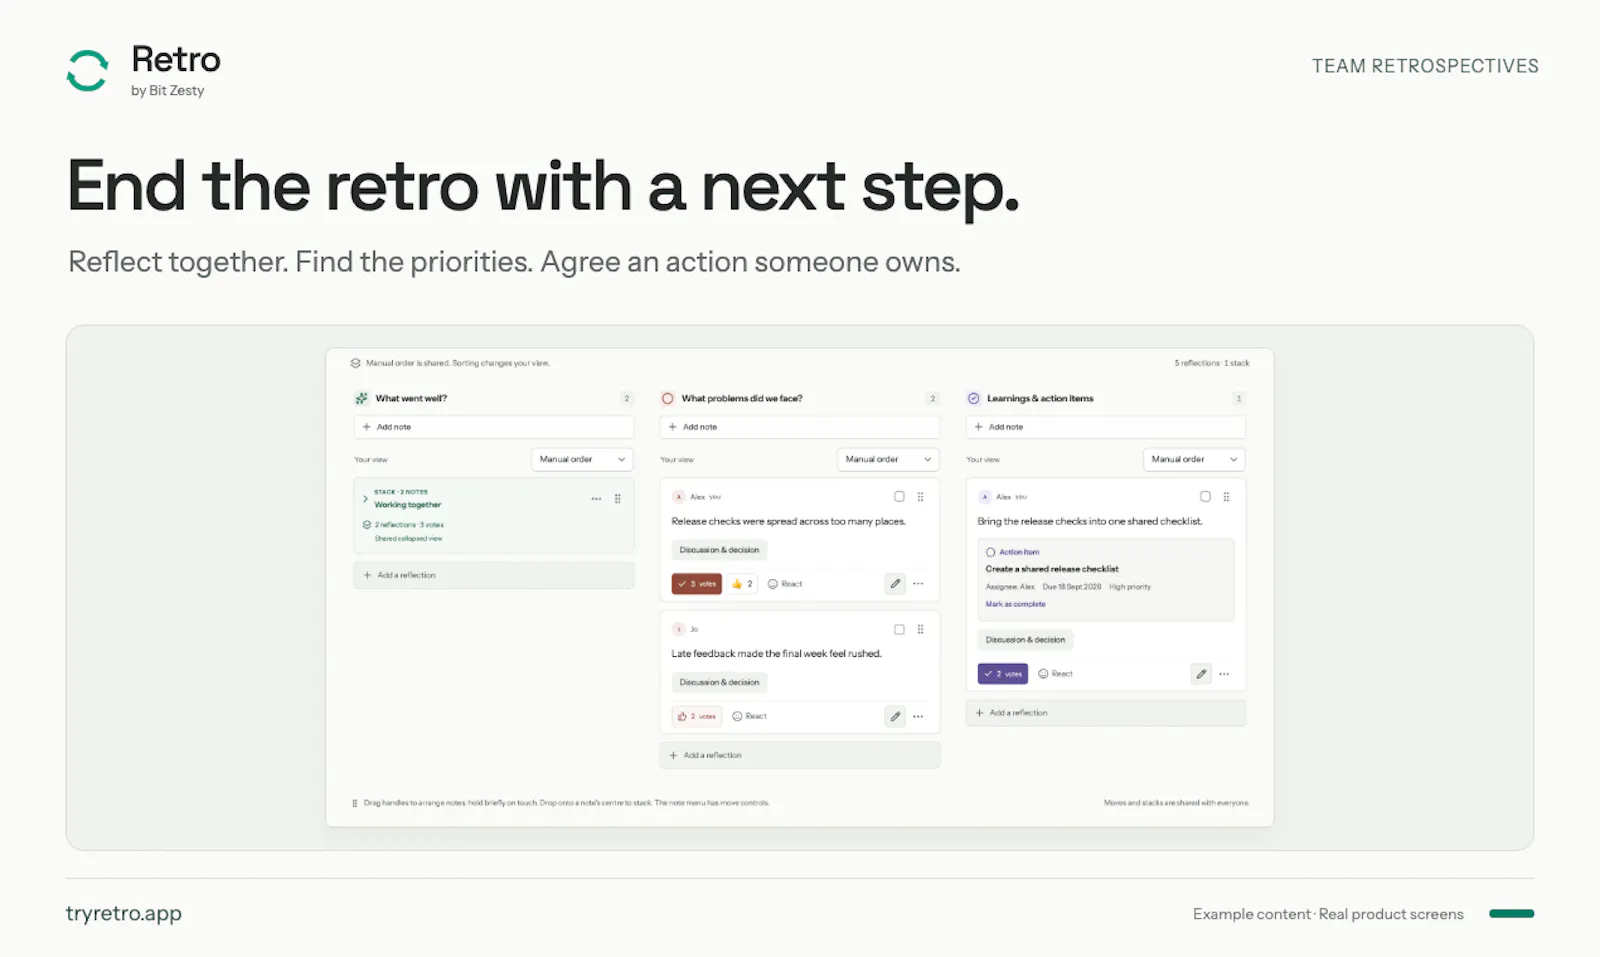The height and width of the screenshot is (957, 1600).
Task: Click the Working together stack title
Action: (407, 505)
